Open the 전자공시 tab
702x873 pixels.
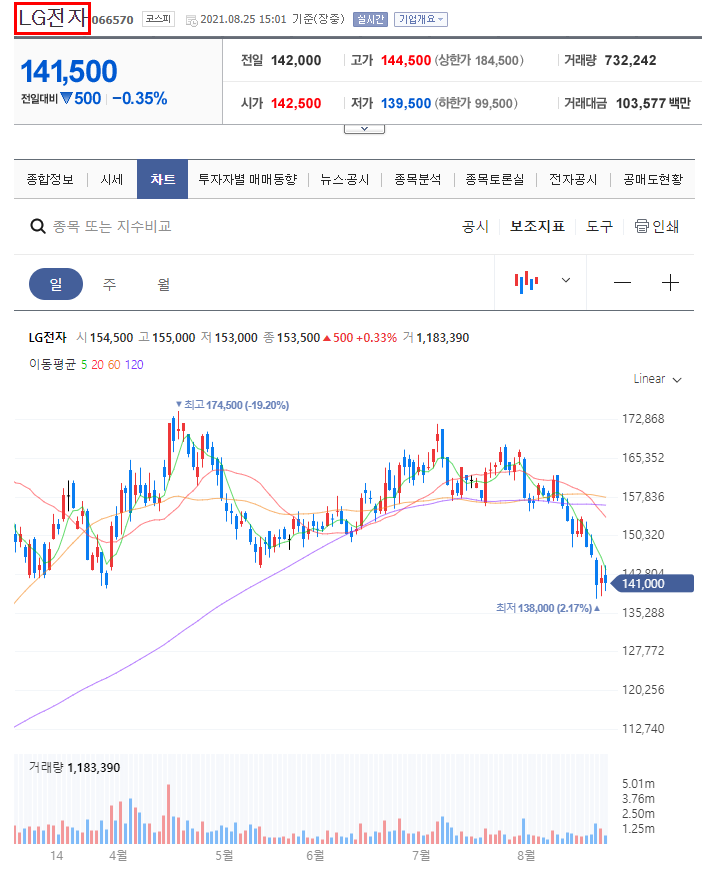[573, 179]
